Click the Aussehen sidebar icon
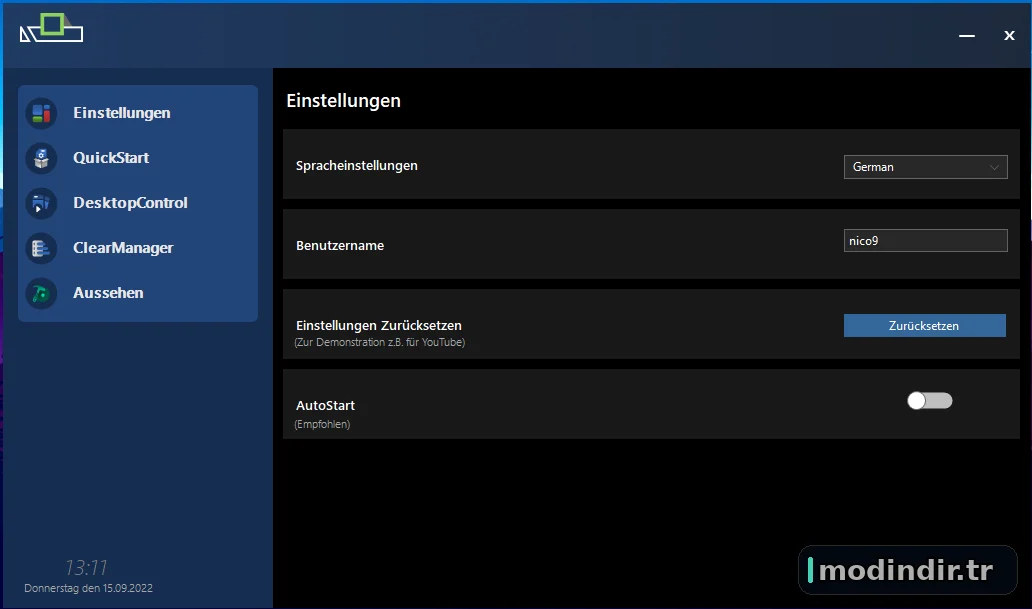This screenshot has width=1032, height=609. (x=41, y=293)
